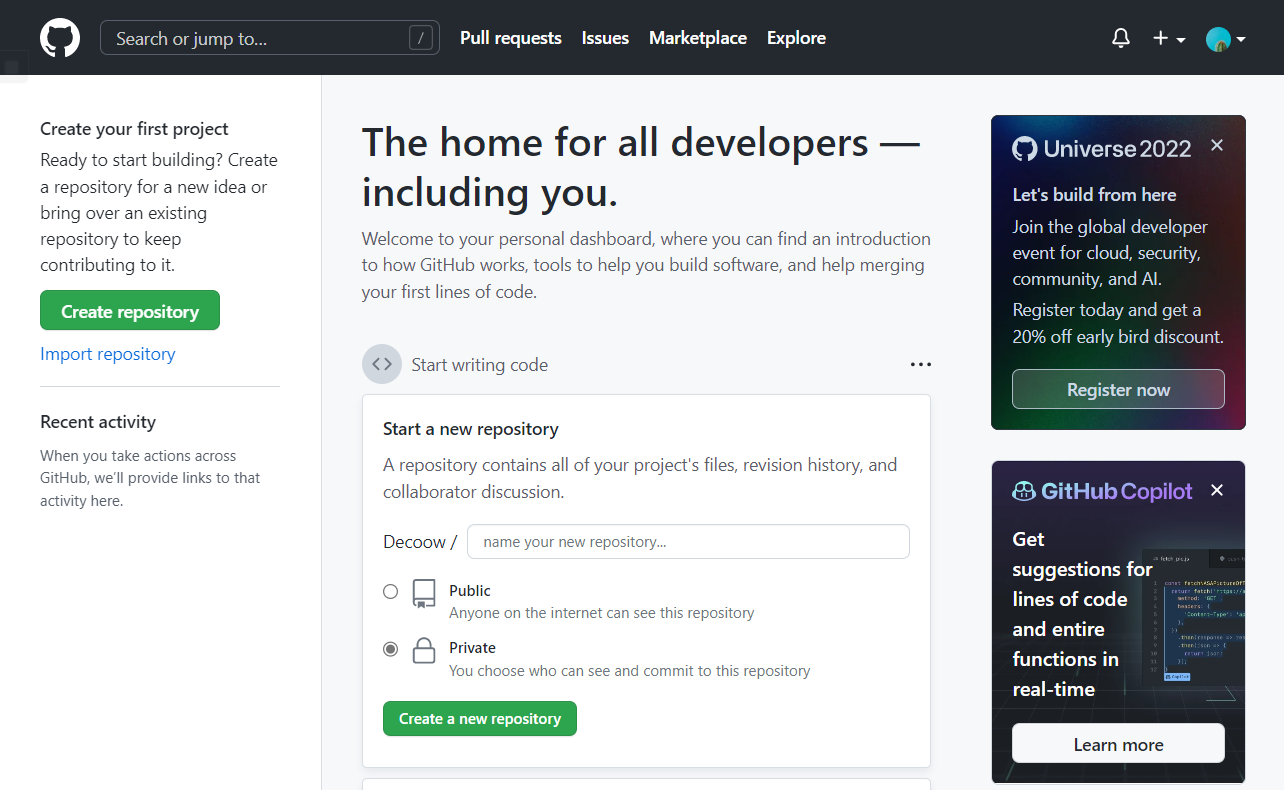Select the Public radio button
Screen dimensions: 1284x790
(391, 591)
